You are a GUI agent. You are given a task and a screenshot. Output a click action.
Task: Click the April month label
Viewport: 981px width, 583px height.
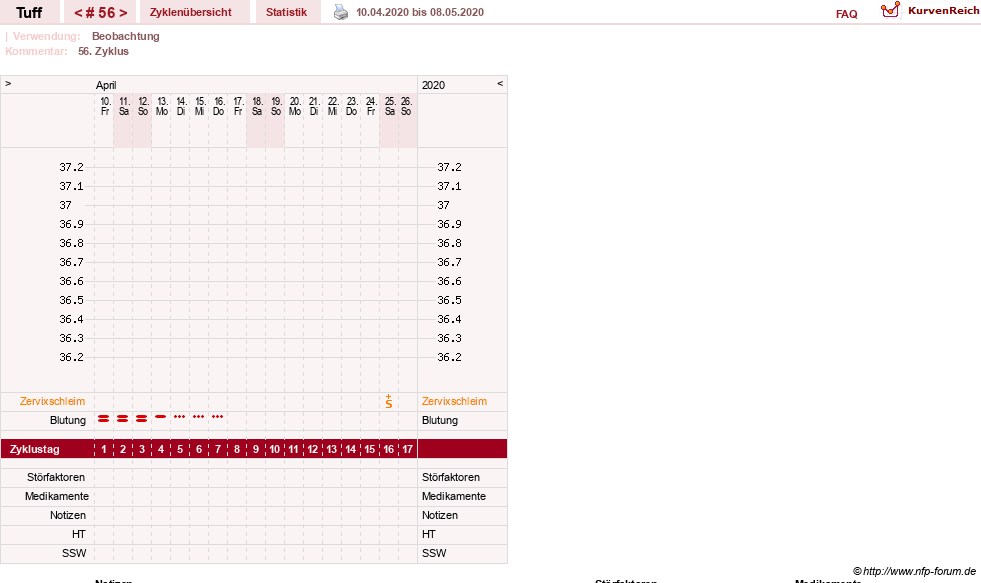[x=106, y=85]
